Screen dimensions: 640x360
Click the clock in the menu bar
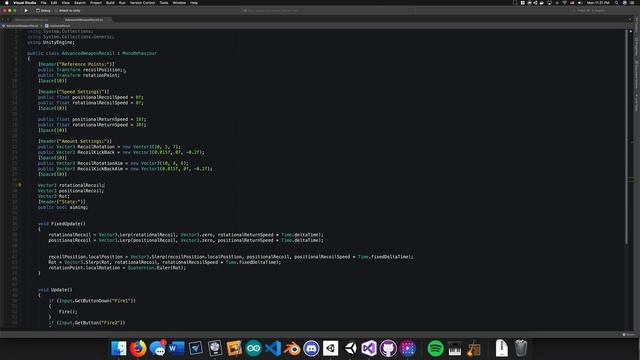click(598, 2)
